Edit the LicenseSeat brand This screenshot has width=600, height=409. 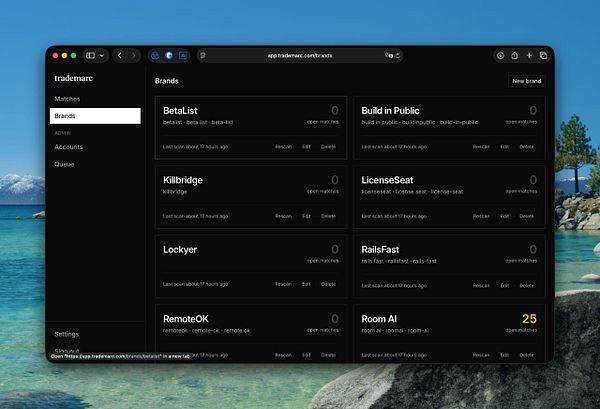(x=505, y=216)
